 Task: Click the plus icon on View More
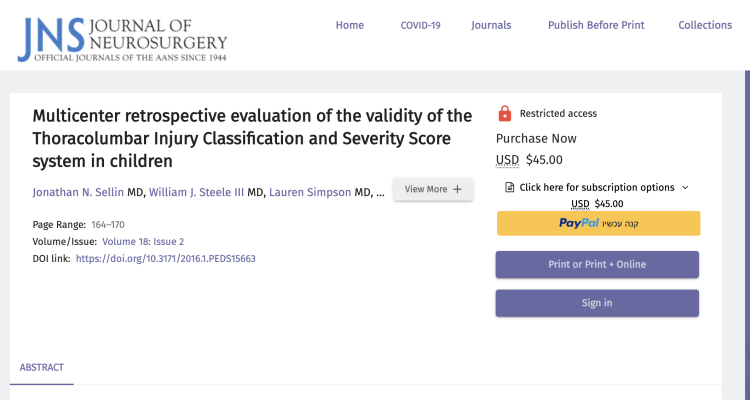tap(458, 189)
